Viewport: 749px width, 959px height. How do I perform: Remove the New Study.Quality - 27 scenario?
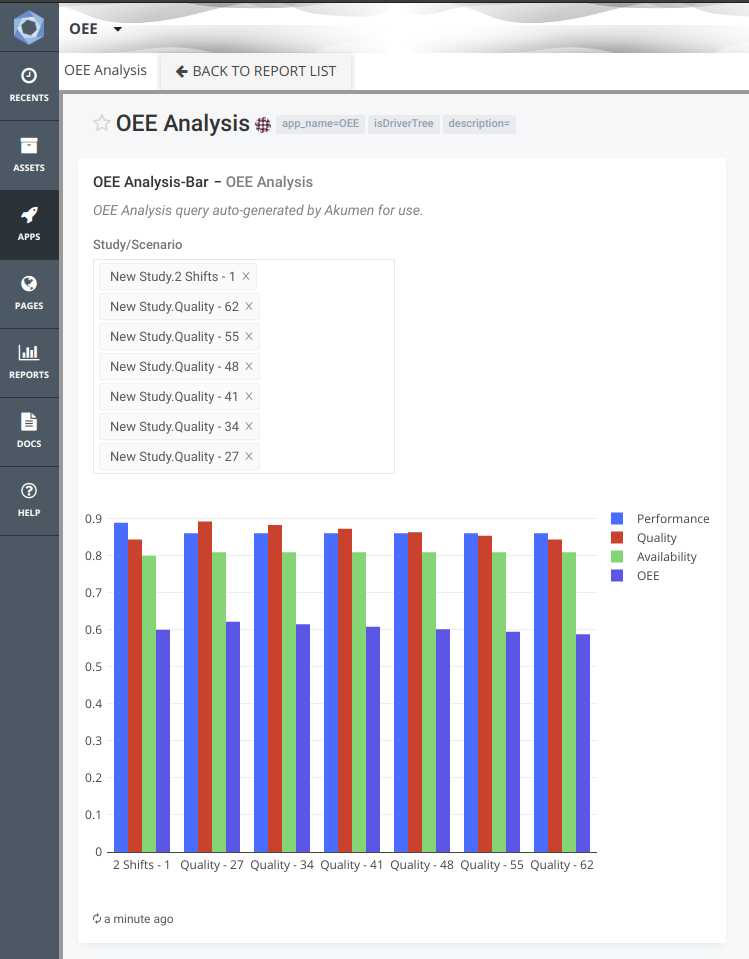click(x=249, y=456)
